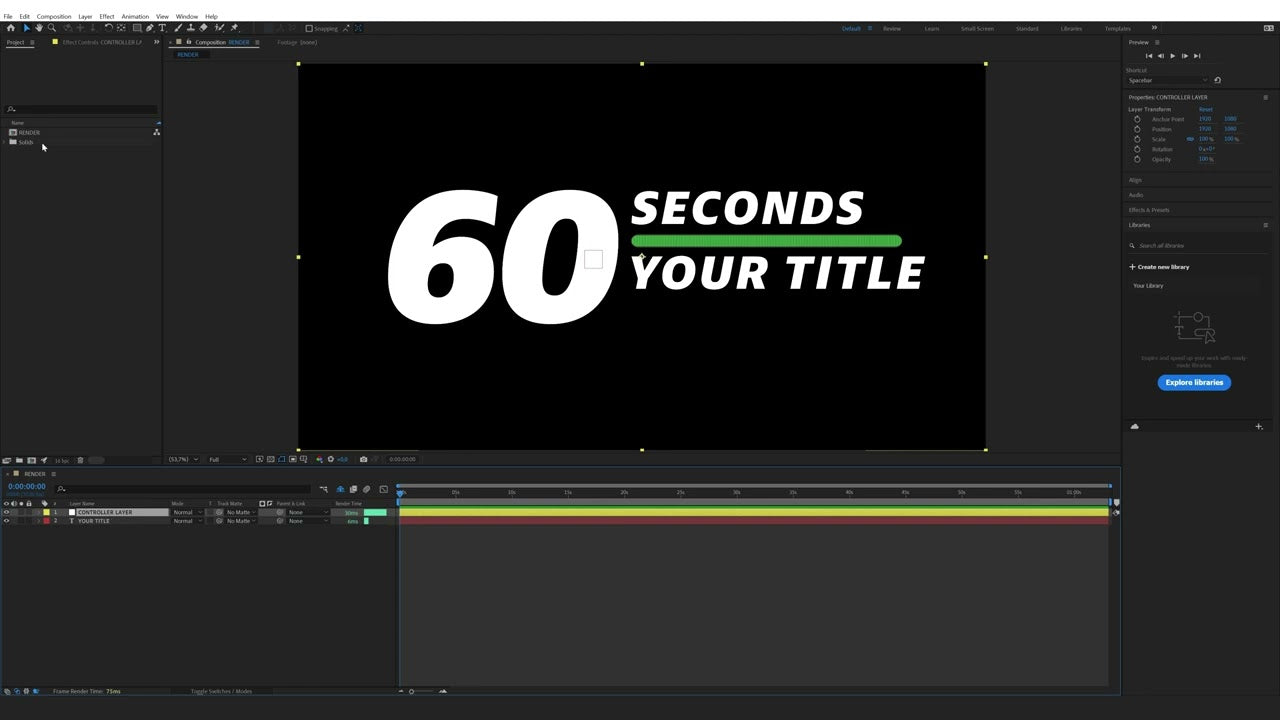Activate the Hand tool

39,28
